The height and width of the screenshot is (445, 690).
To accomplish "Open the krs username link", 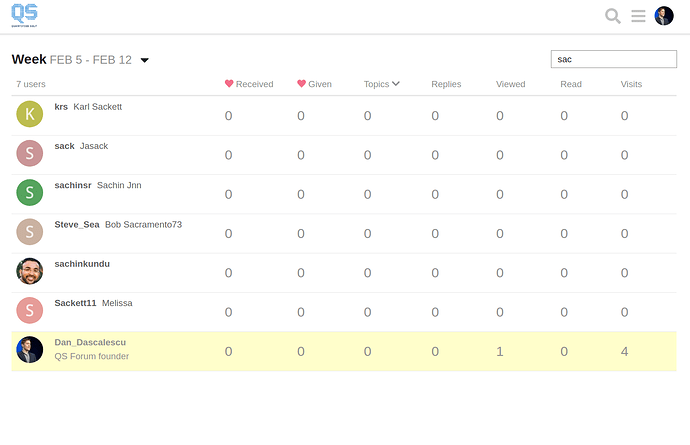I will point(61,107).
